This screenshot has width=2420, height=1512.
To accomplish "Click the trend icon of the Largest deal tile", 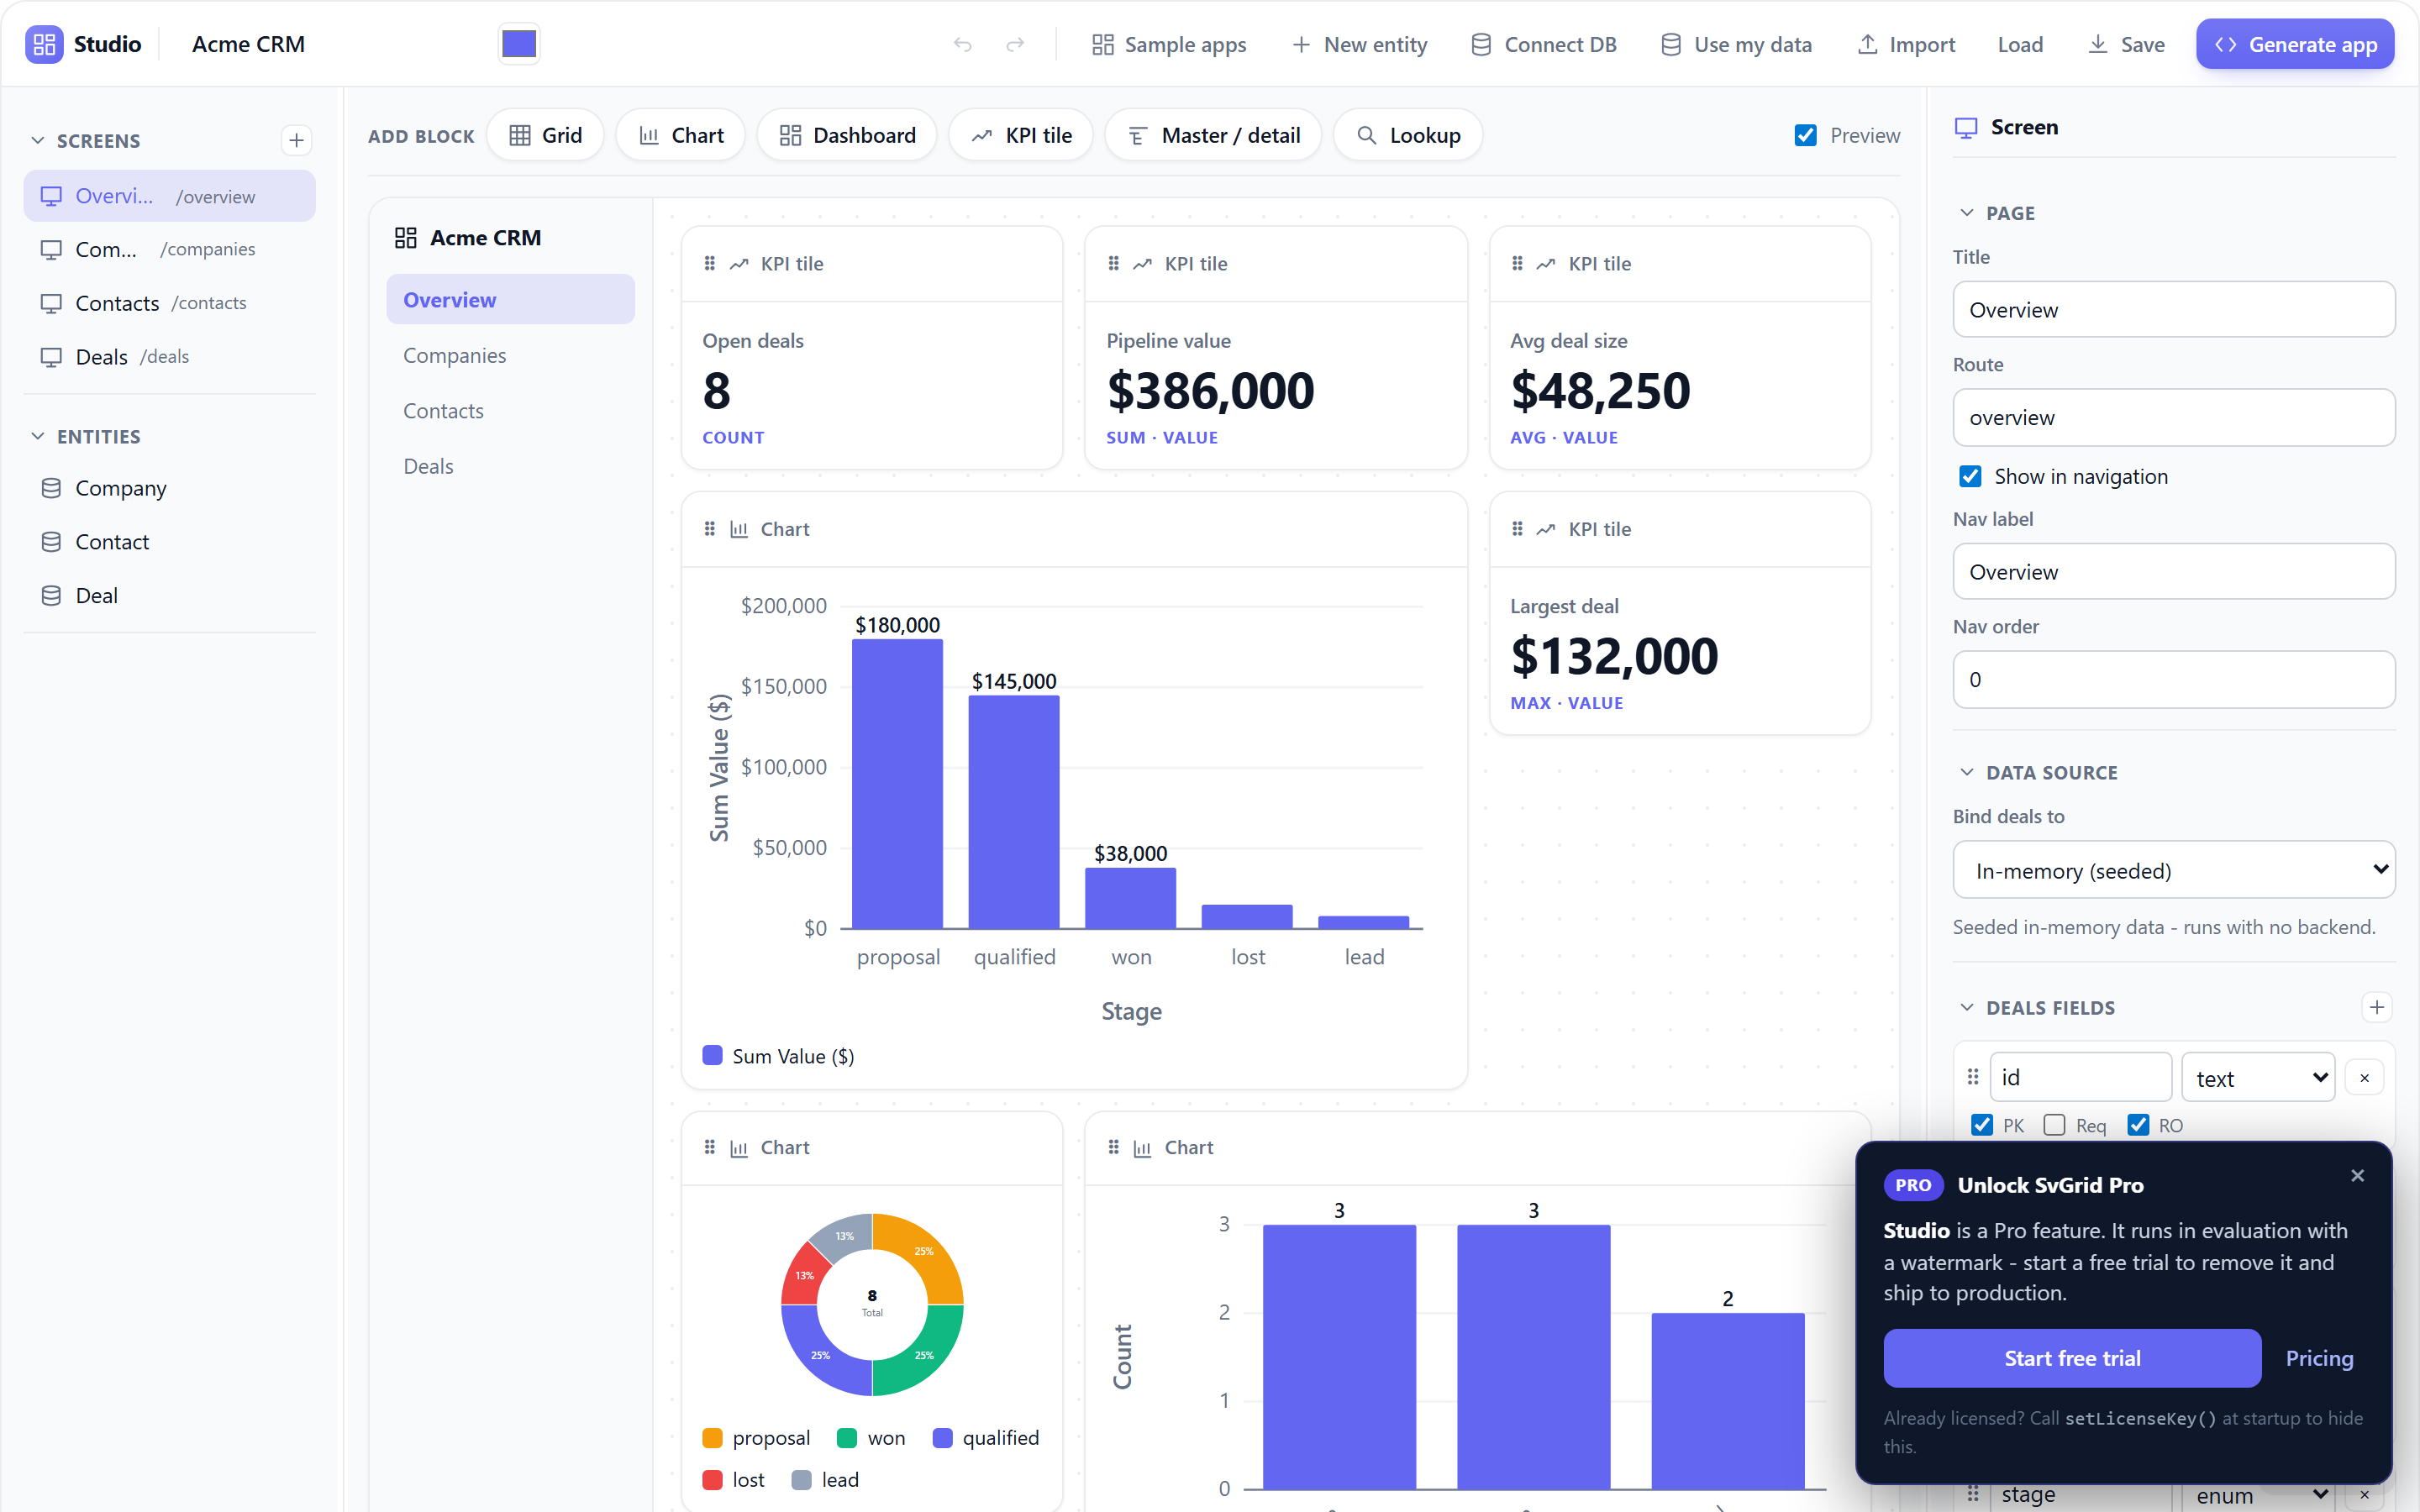I will click(x=1546, y=529).
